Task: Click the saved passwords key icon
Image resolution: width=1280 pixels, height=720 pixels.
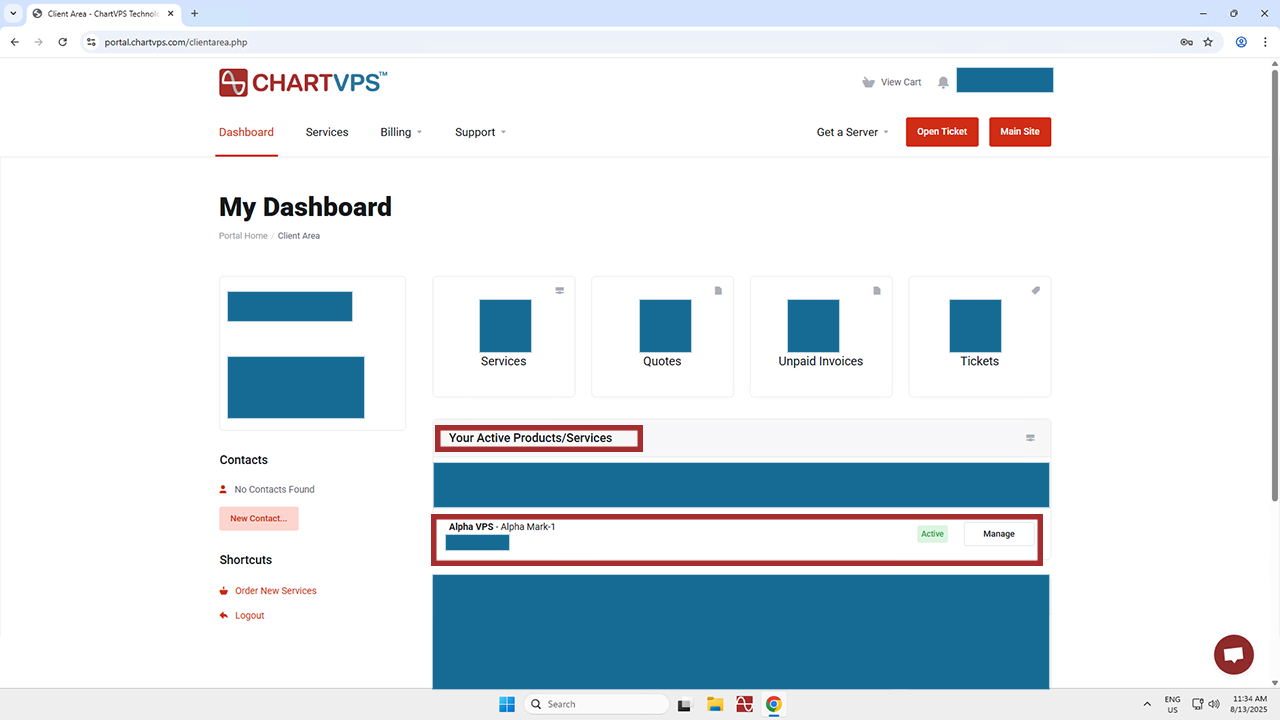Action: pos(1186,42)
